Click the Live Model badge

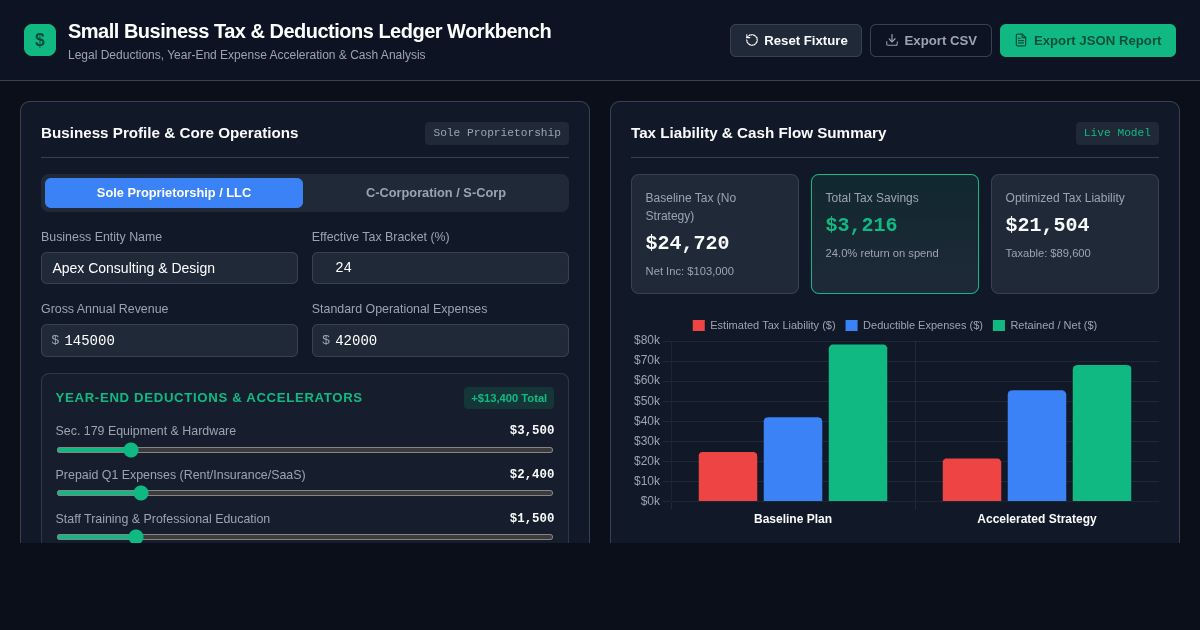(1117, 133)
